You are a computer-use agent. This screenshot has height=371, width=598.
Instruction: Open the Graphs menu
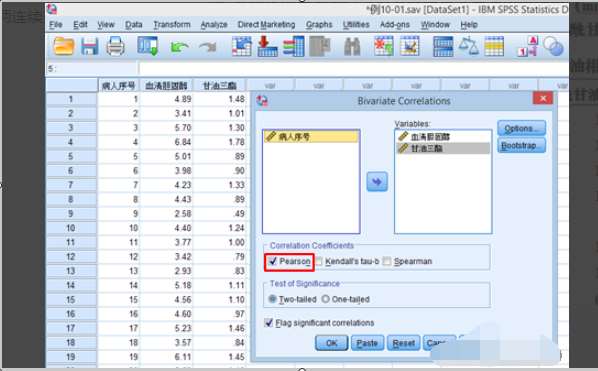click(x=319, y=25)
